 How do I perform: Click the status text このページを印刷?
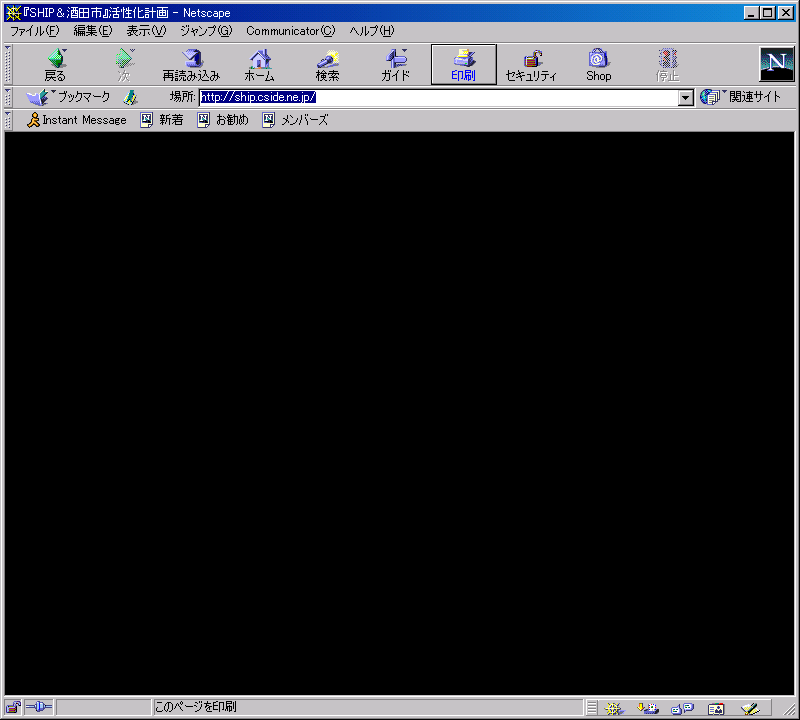195,707
